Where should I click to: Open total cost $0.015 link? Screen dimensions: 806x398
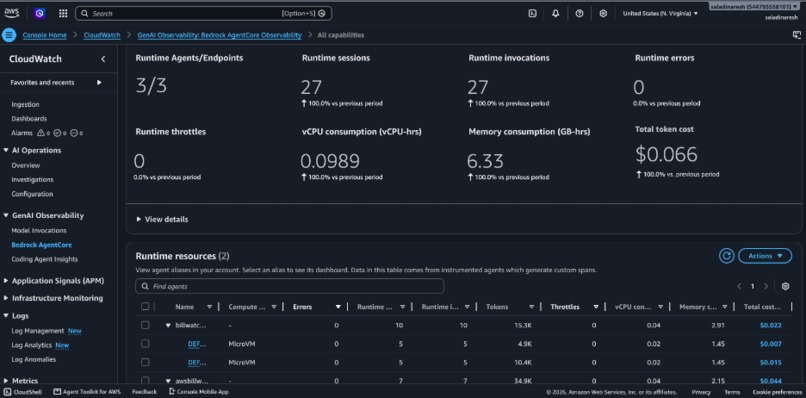(771, 363)
